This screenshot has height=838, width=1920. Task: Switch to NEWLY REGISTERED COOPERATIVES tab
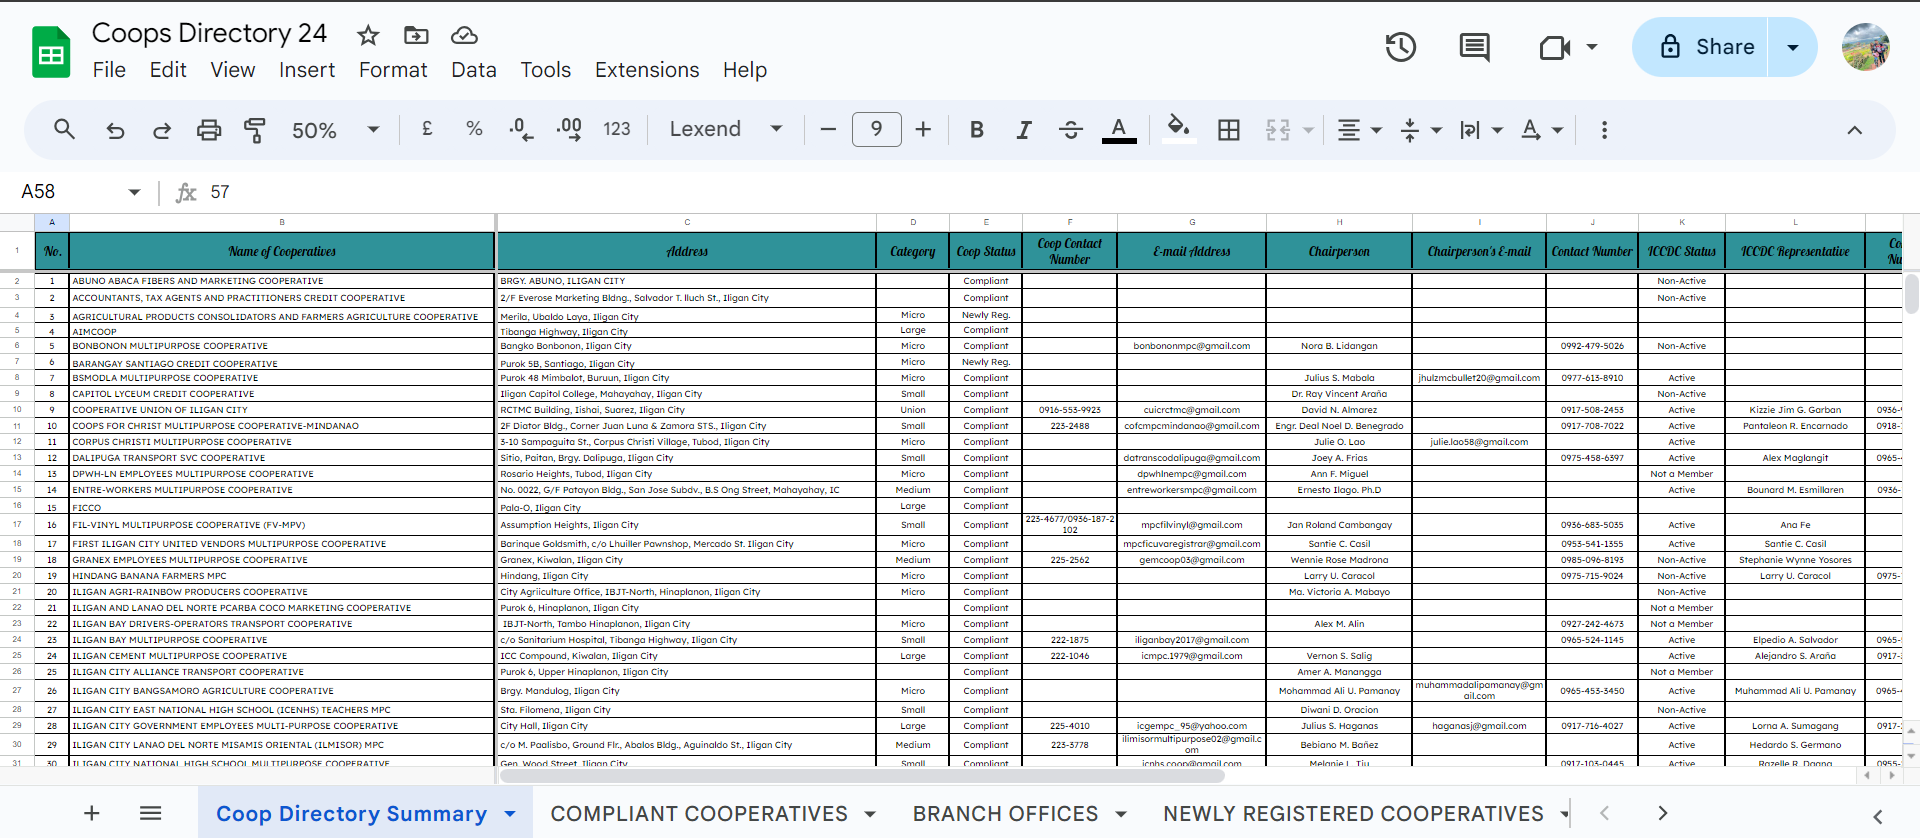click(x=1353, y=814)
